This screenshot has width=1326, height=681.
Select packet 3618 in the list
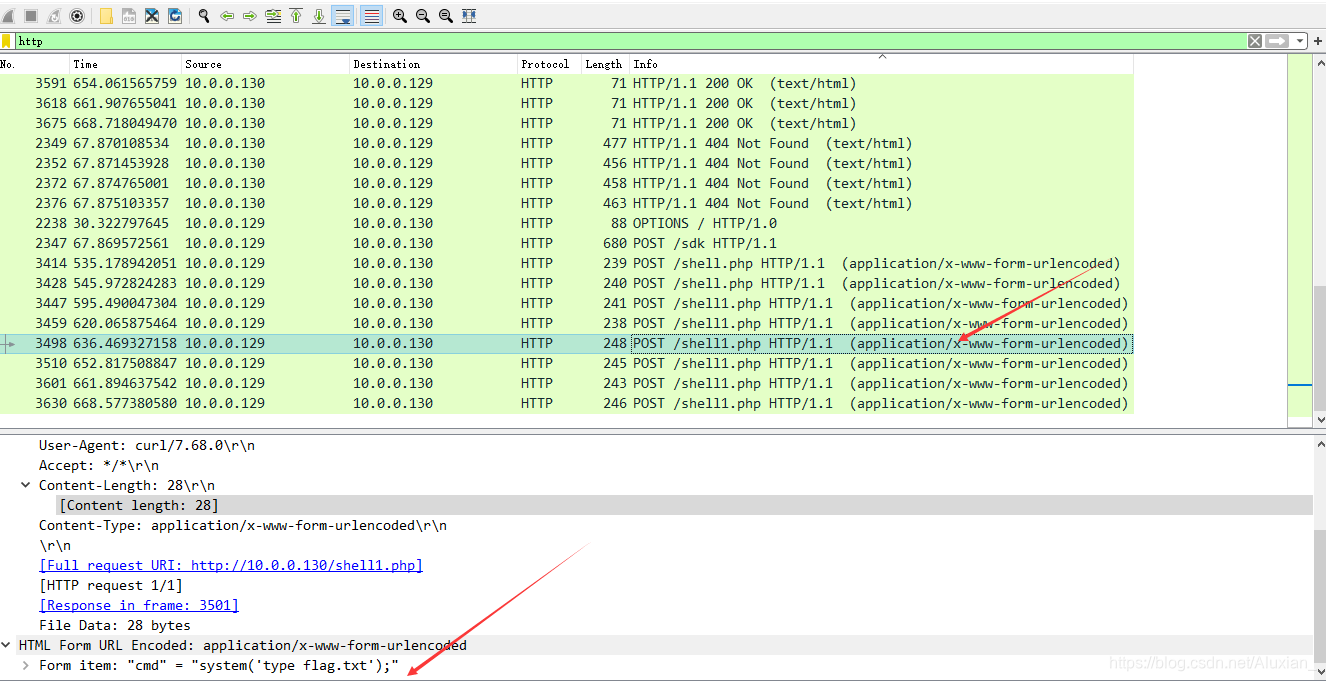click(566, 103)
